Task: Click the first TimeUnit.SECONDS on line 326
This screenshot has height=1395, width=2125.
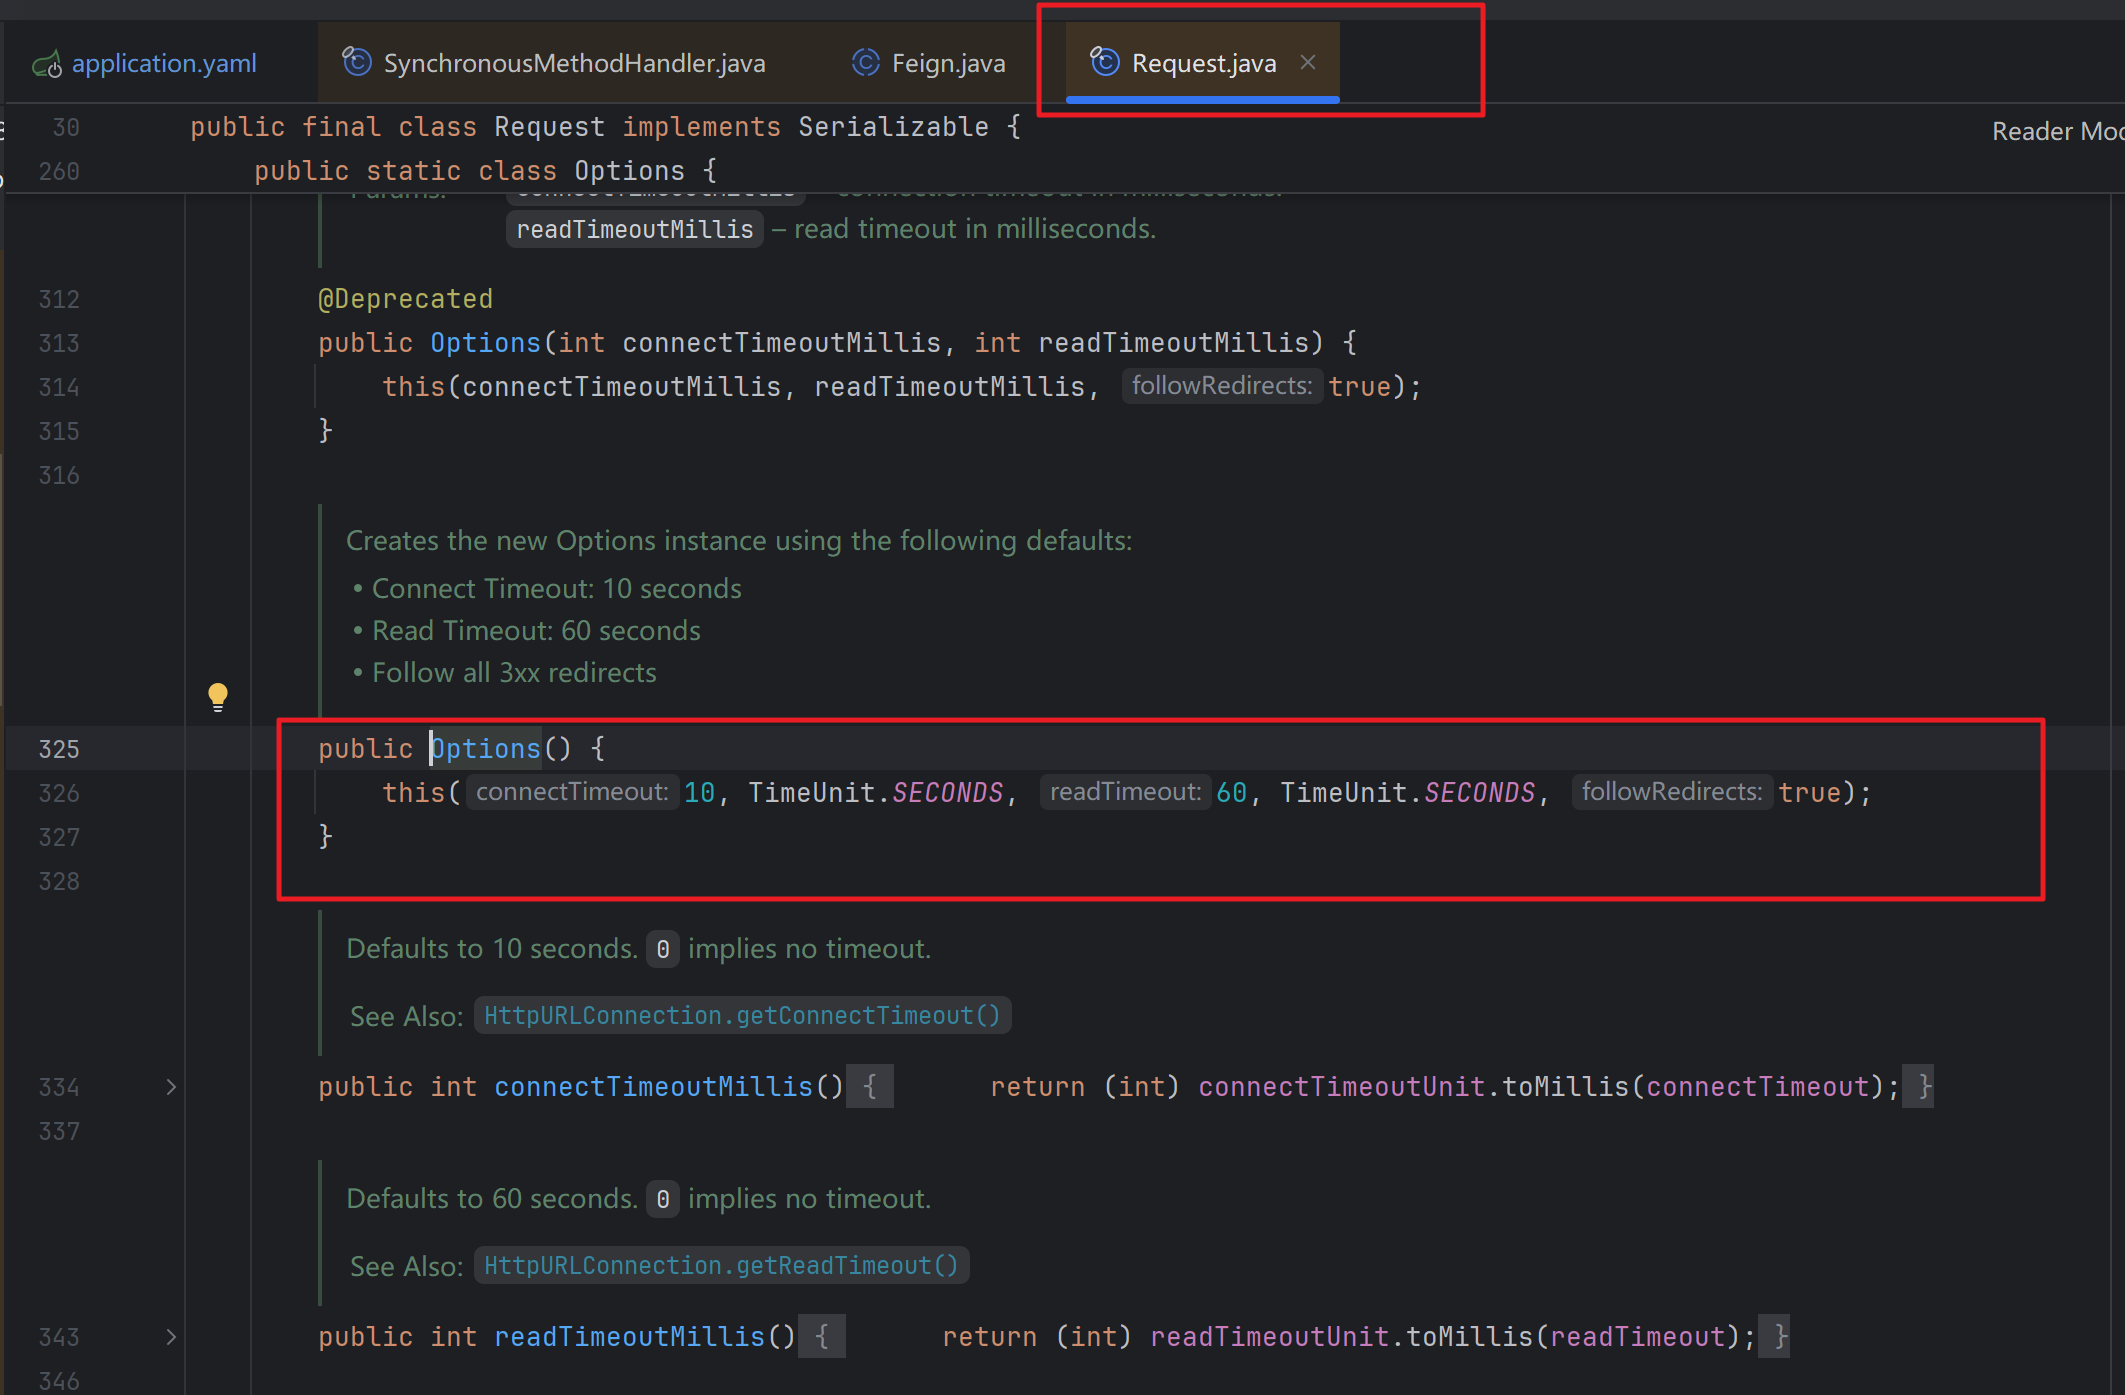Action: (x=876, y=793)
